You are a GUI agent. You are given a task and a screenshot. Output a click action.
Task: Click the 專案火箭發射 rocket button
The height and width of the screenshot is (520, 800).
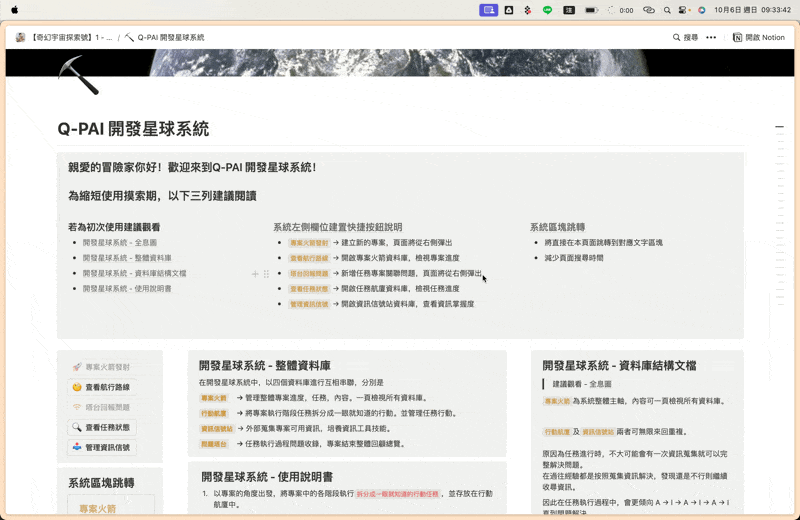(102, 367)
